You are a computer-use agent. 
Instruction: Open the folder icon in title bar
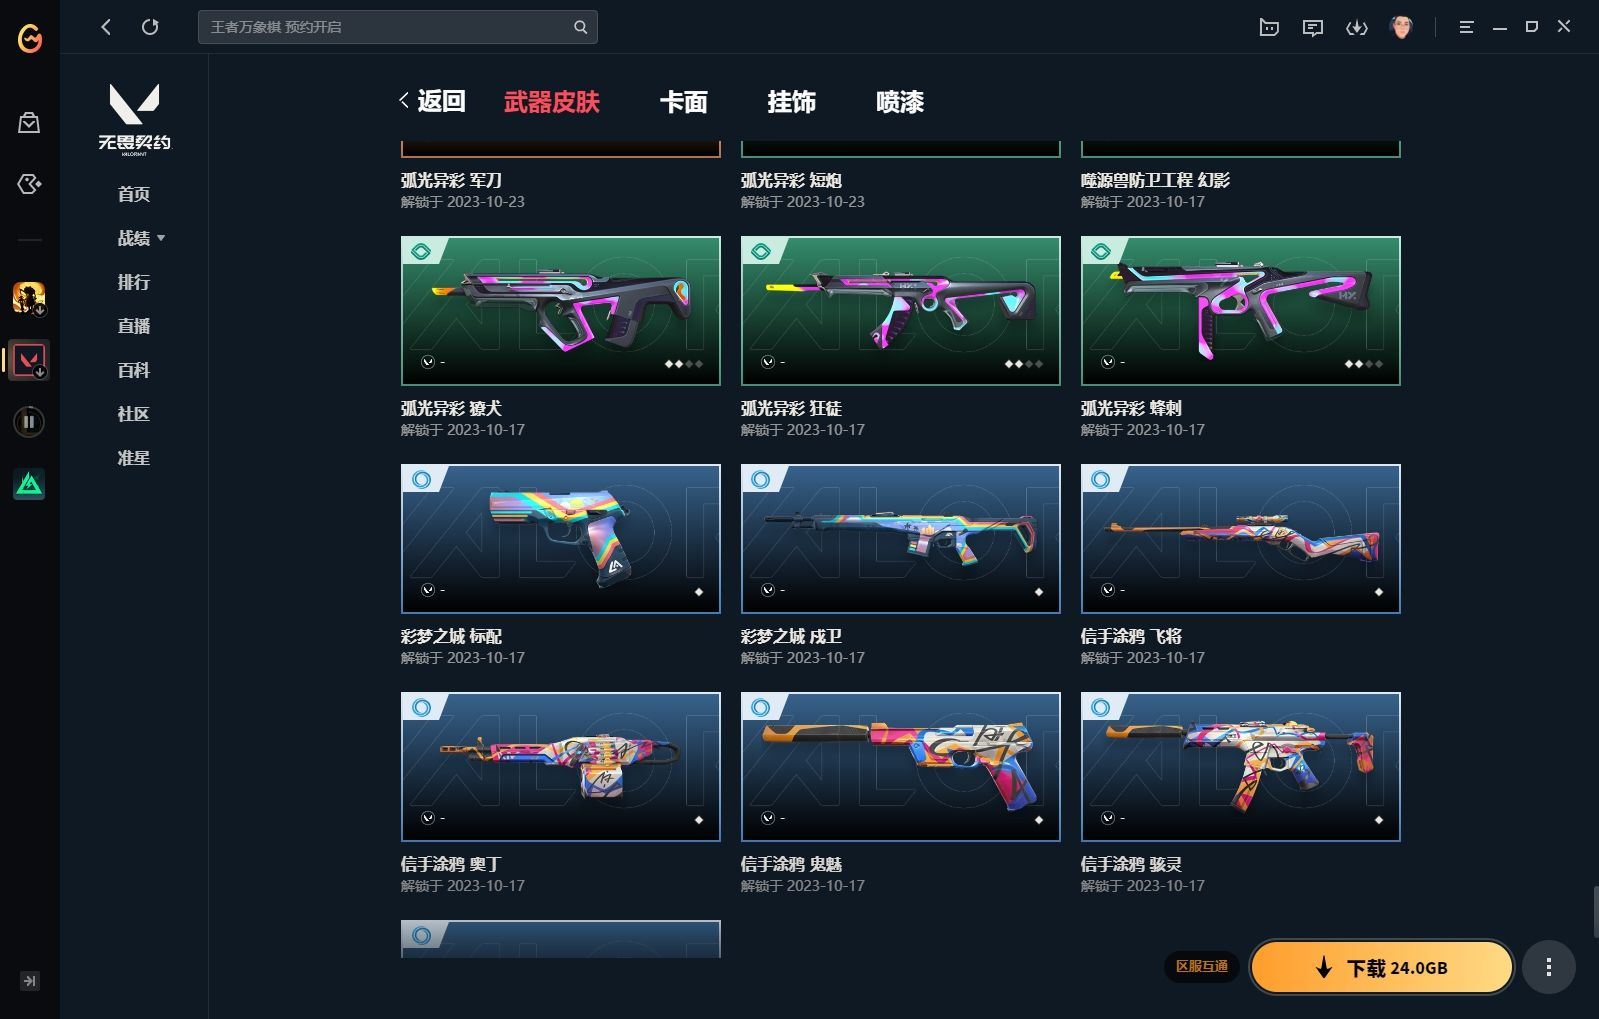[1269, 27]
